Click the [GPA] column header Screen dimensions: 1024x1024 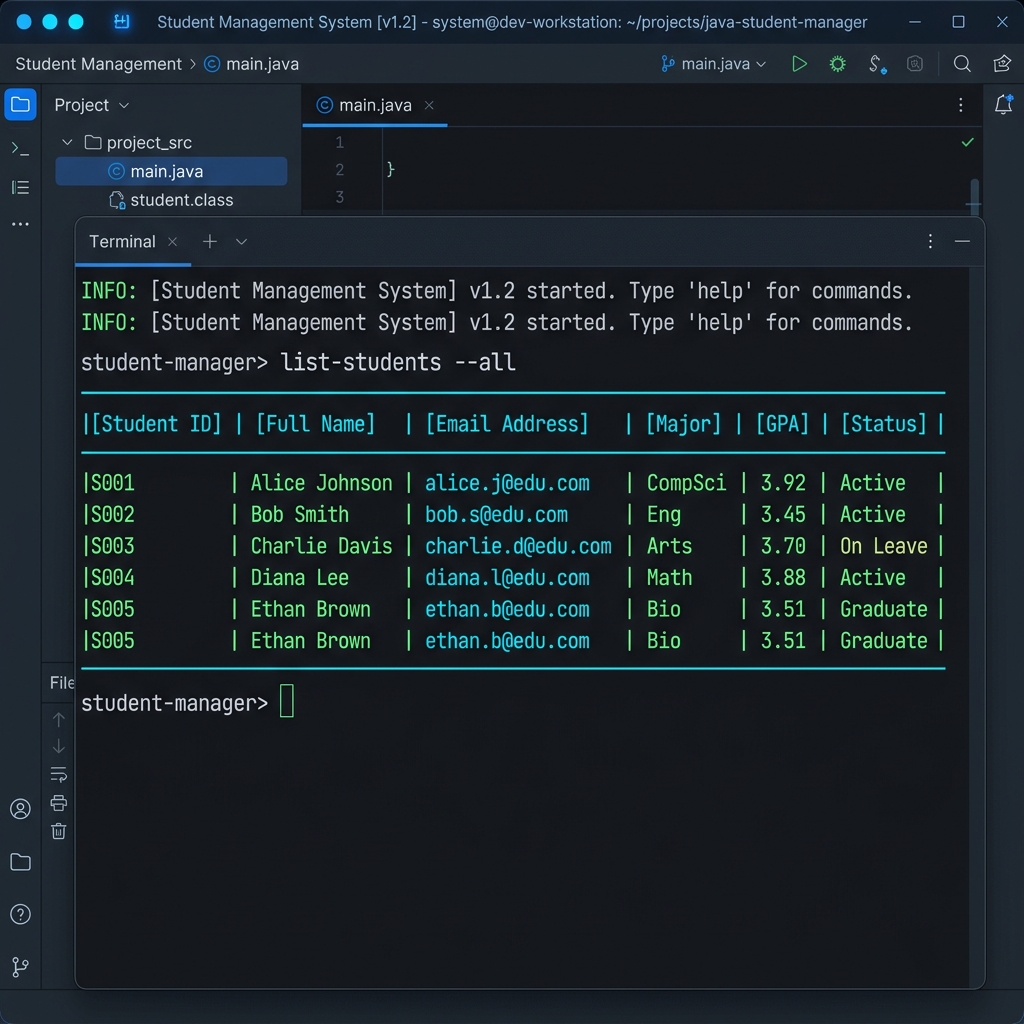click(x=782, y=424)
